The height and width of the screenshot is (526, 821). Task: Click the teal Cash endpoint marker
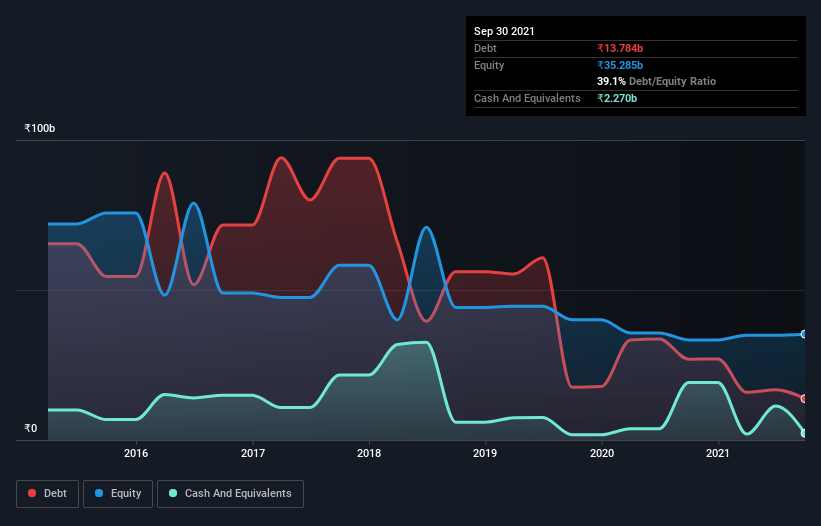pos(804,433)
